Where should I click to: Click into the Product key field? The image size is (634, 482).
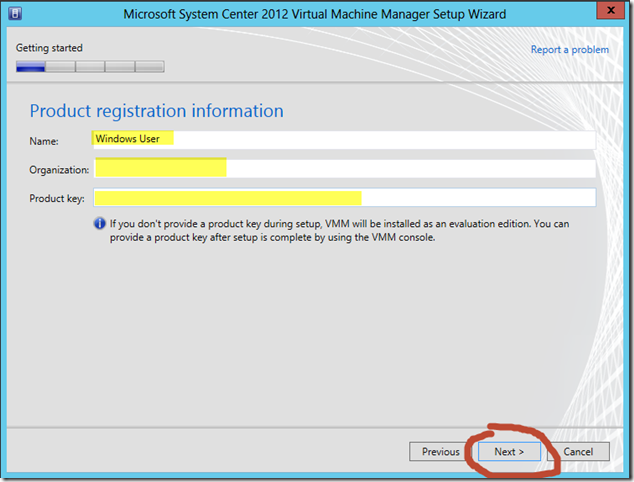tap(344, 197)
